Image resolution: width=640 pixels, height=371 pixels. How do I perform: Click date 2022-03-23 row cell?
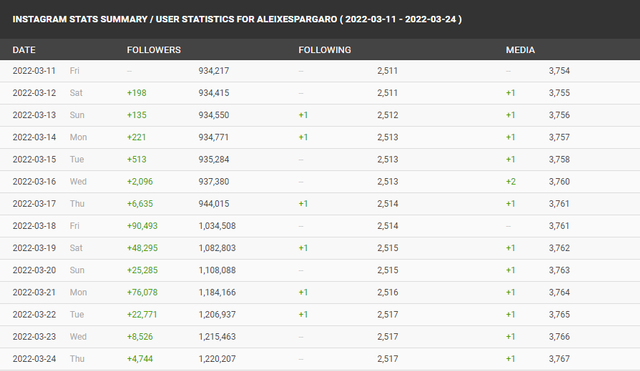(34, 336)
